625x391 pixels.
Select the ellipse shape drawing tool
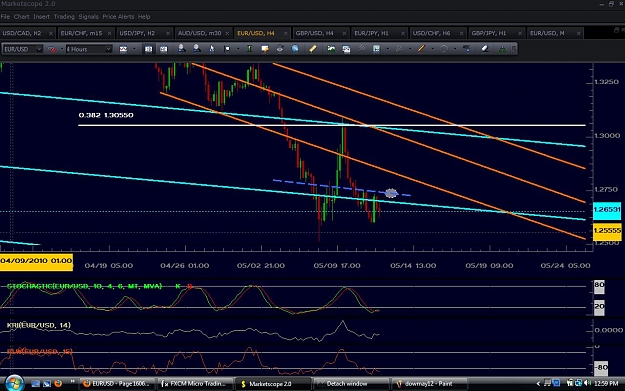point(444,49)
